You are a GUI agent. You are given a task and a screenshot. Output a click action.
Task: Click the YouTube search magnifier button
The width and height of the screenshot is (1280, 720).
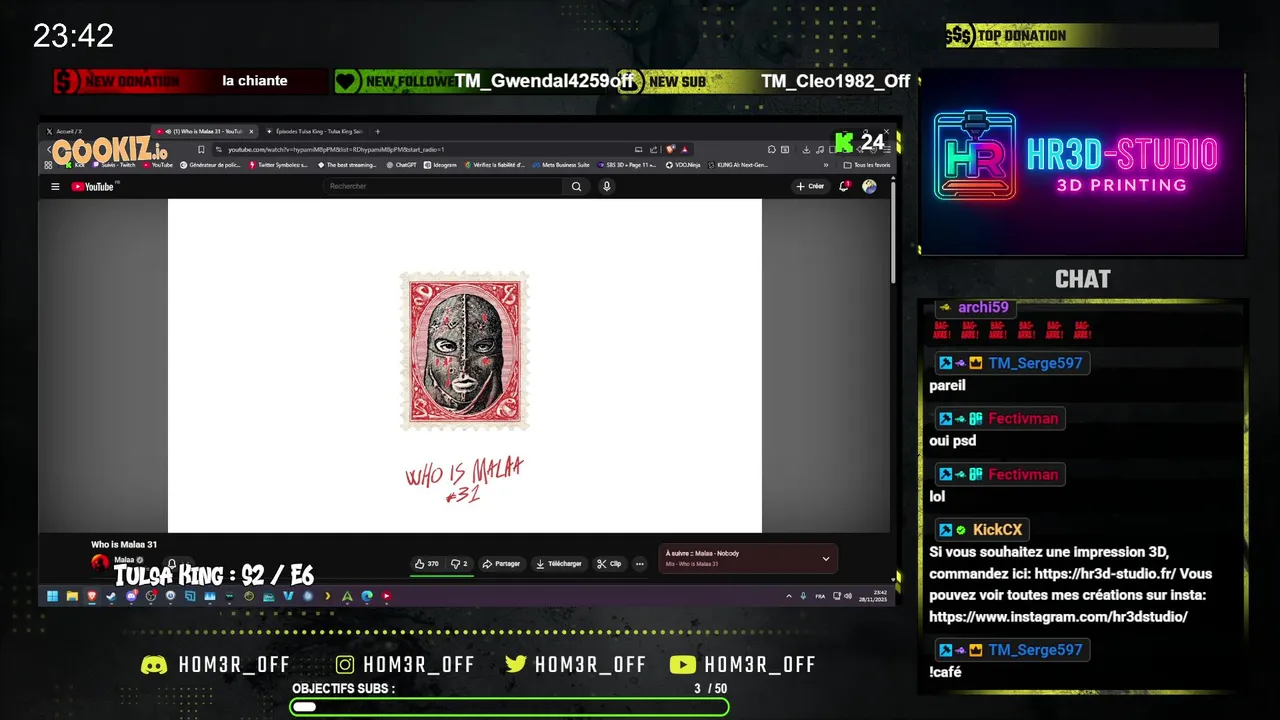point(576,187)
